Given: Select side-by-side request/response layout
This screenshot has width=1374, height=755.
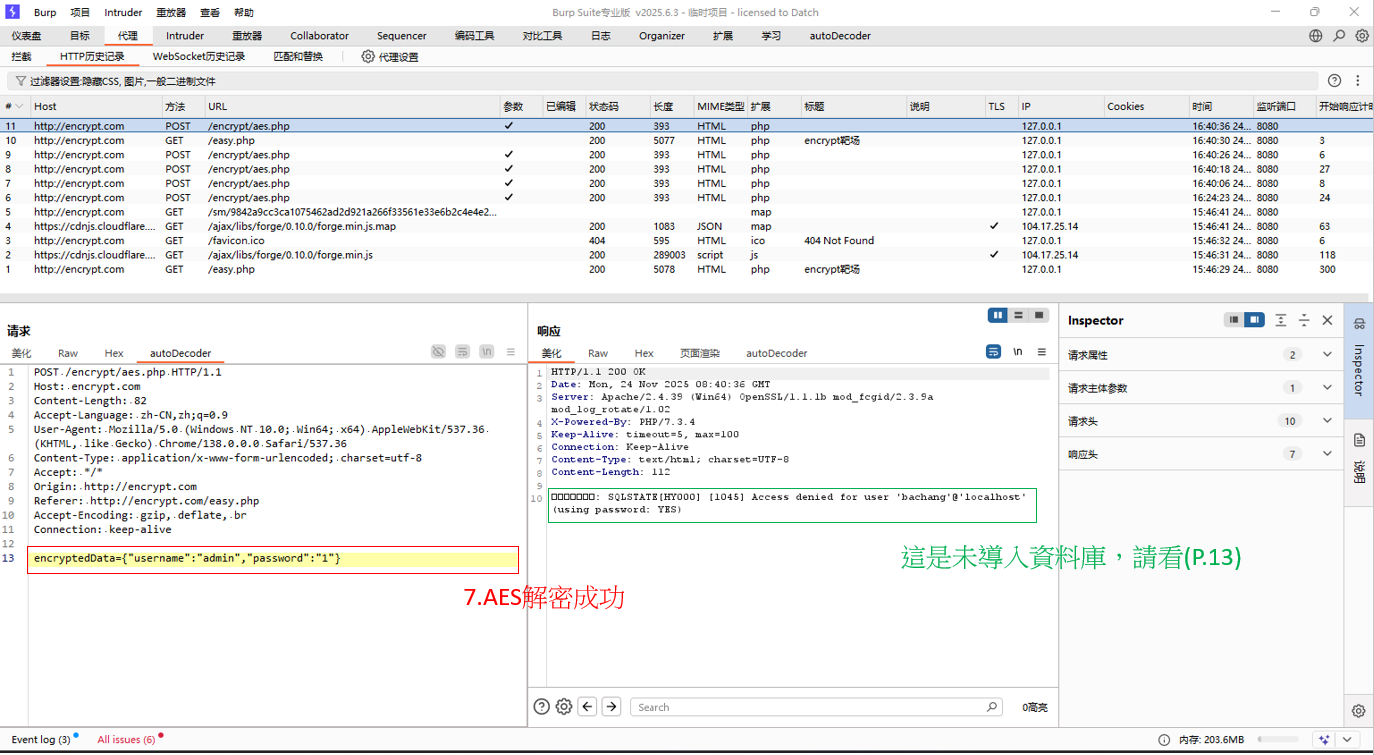Looking at the screenshot, I should 998,315.
